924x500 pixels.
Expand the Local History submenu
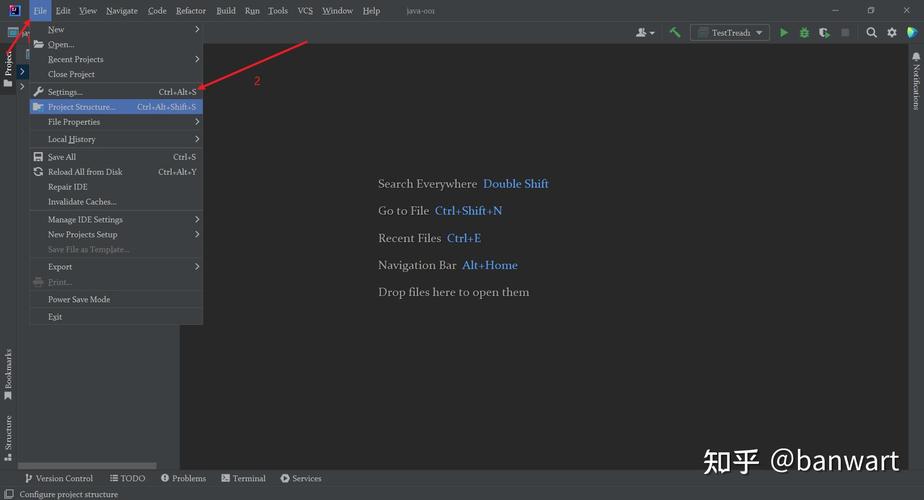[x=116, y=139]
